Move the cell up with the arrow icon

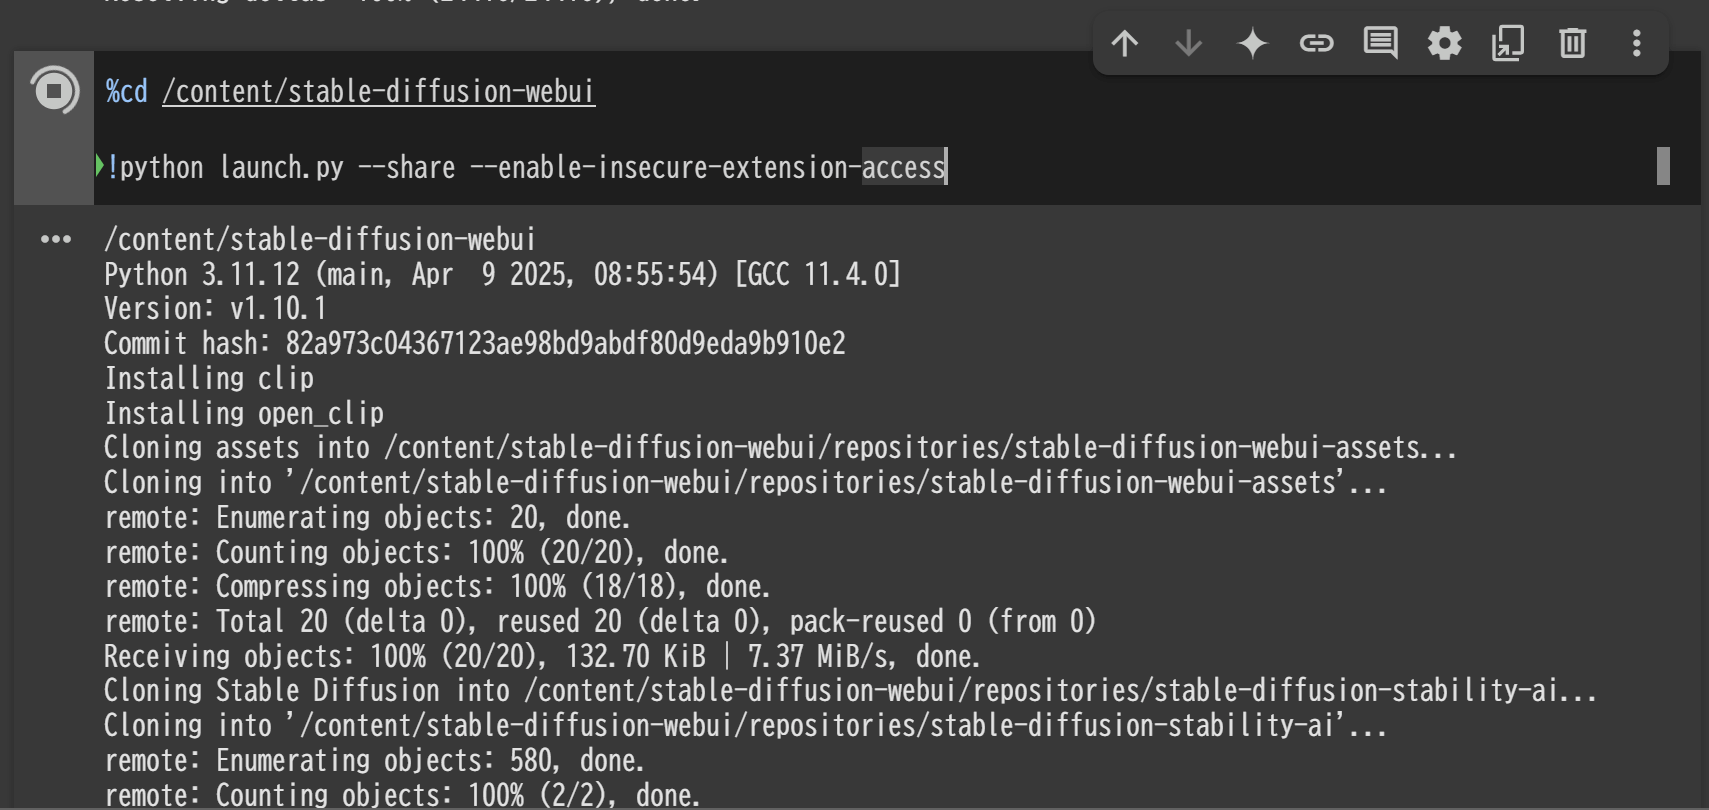pos(1125,43)
